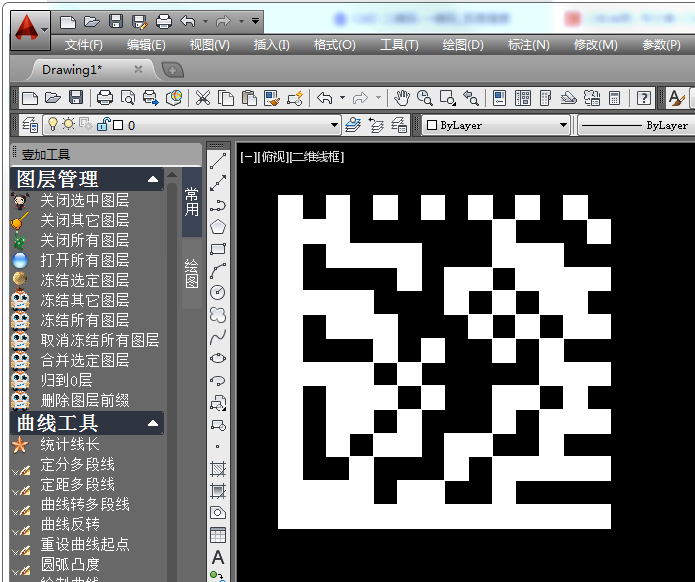This screenshot has height=582, width=695.
Task: Click the Layer Previous icon
Action: pyautogui.click(x=376, y=125)
